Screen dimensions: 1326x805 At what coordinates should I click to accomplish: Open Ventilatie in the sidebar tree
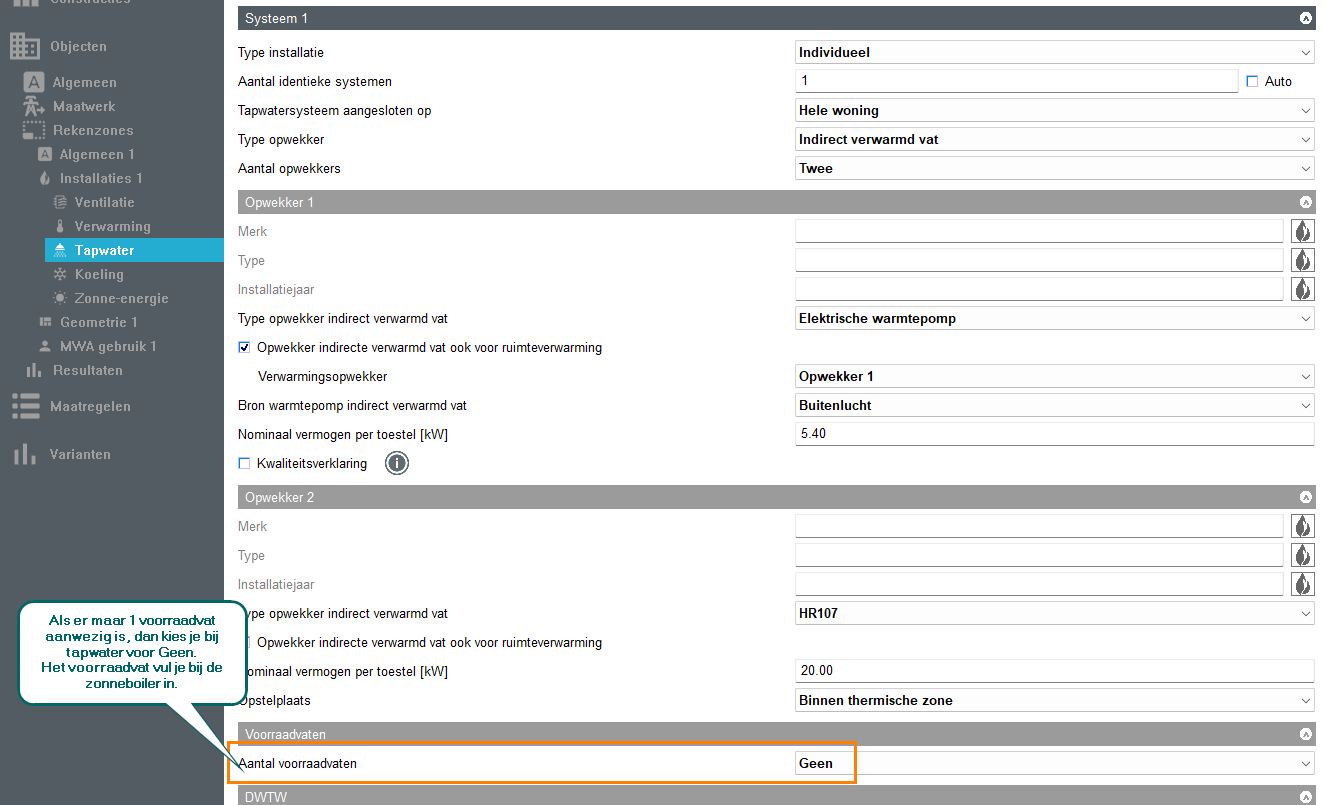[x=104, y=202]
